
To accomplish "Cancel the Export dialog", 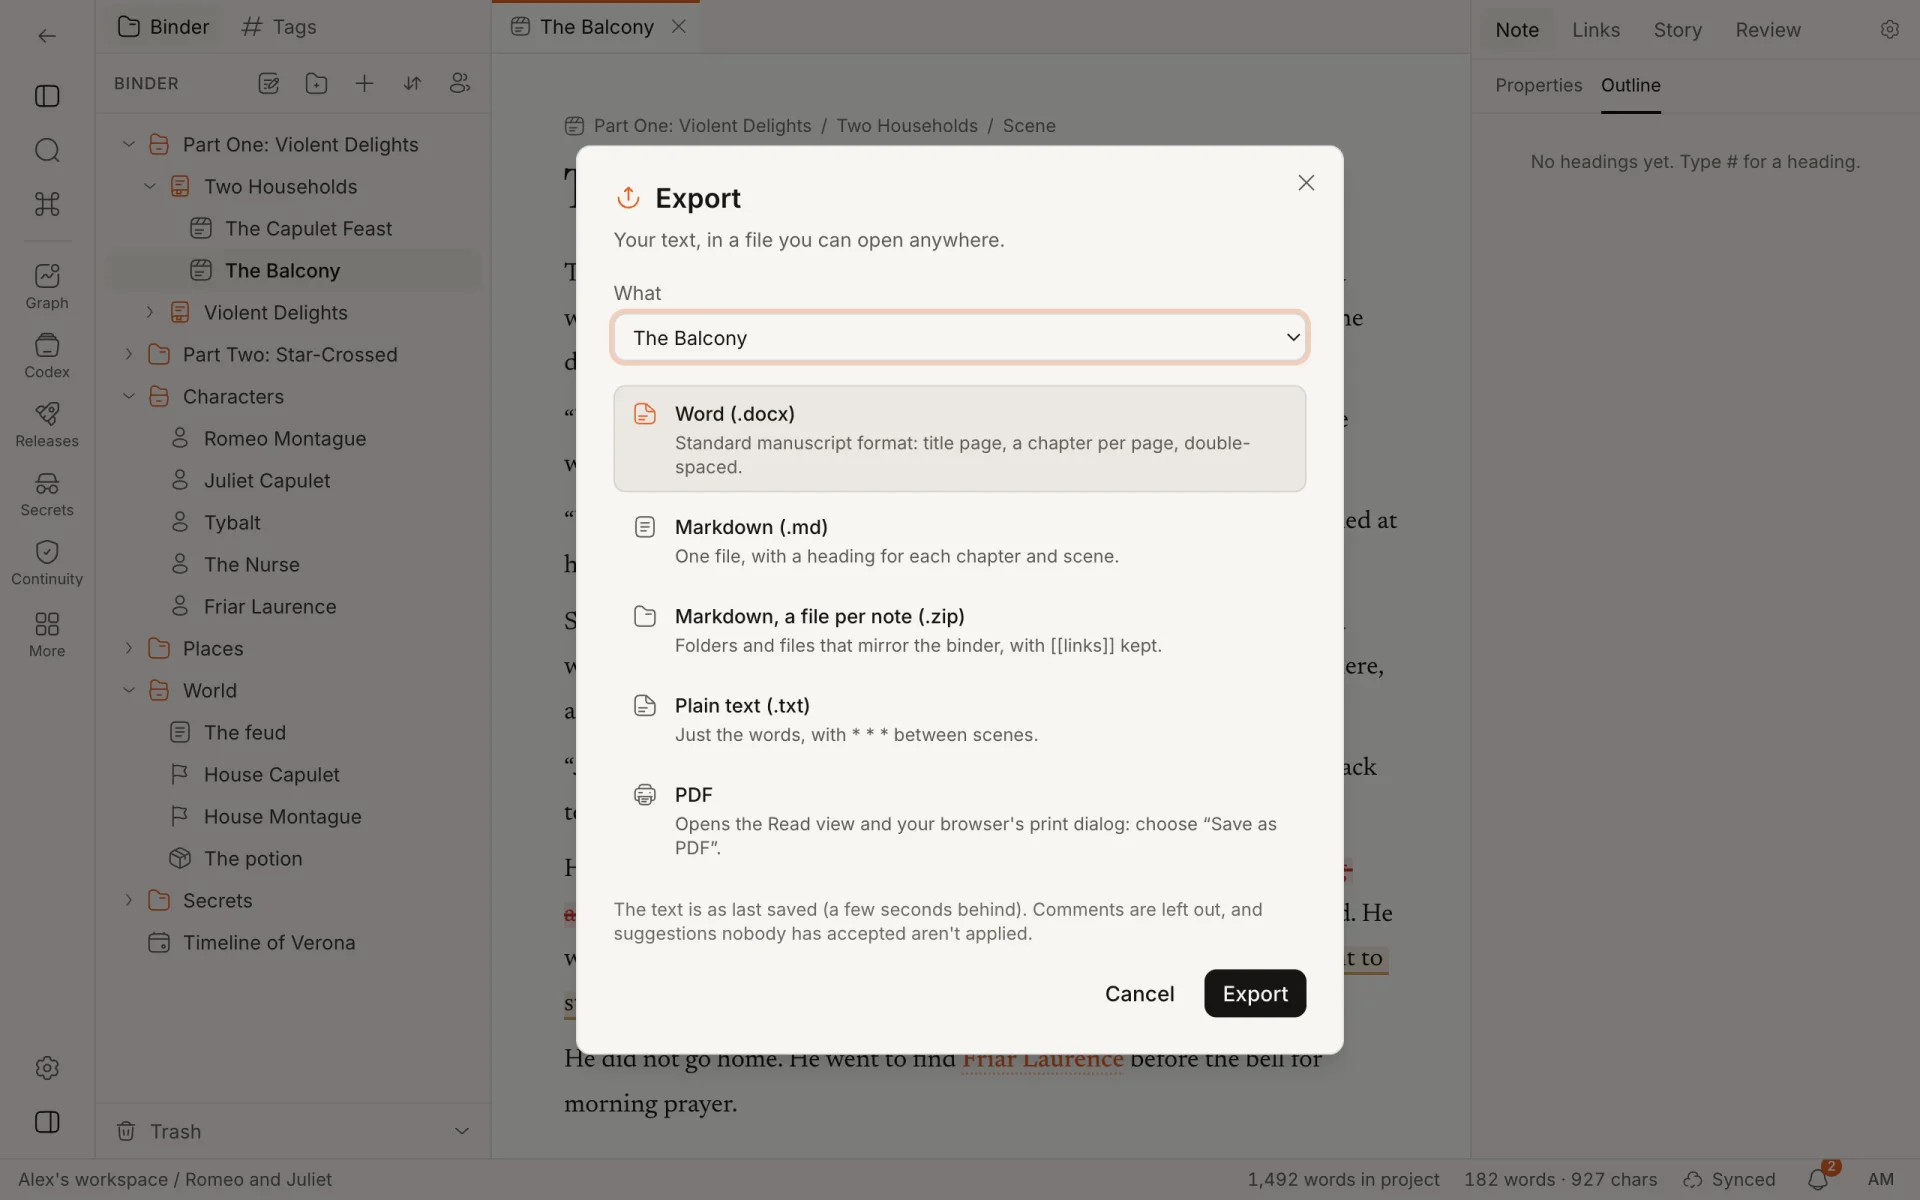I will point(1139,993).
